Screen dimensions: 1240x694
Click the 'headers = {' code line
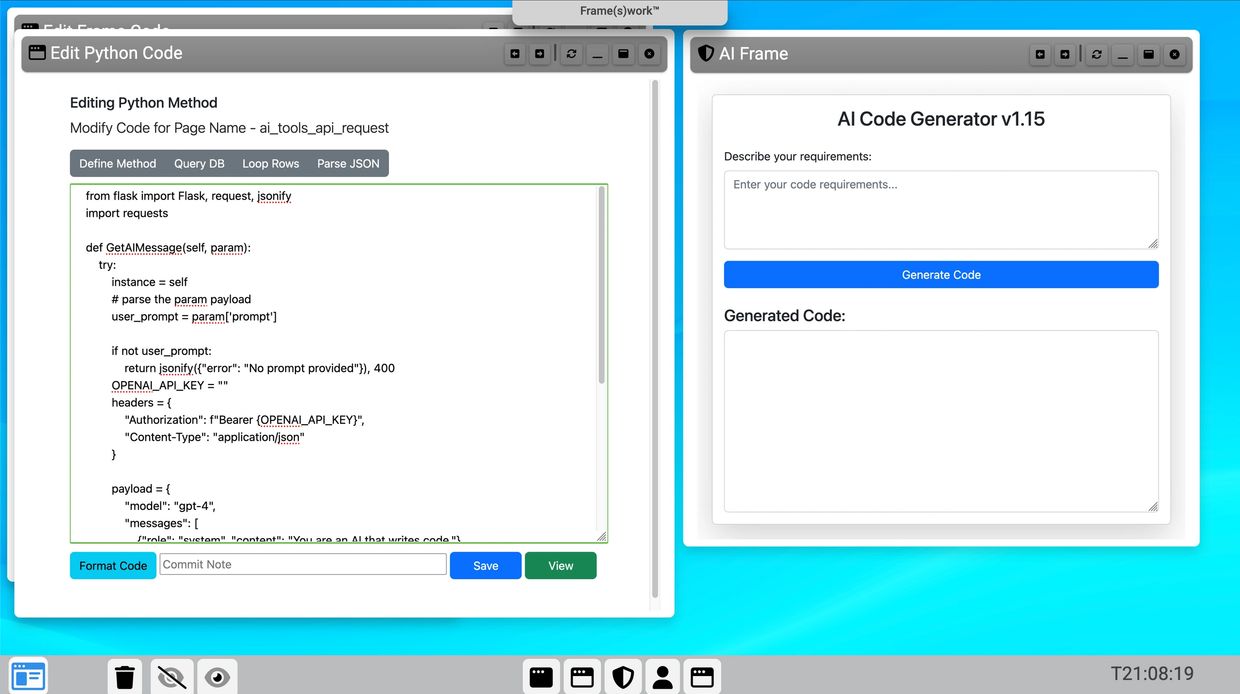(x=141, y=402)
